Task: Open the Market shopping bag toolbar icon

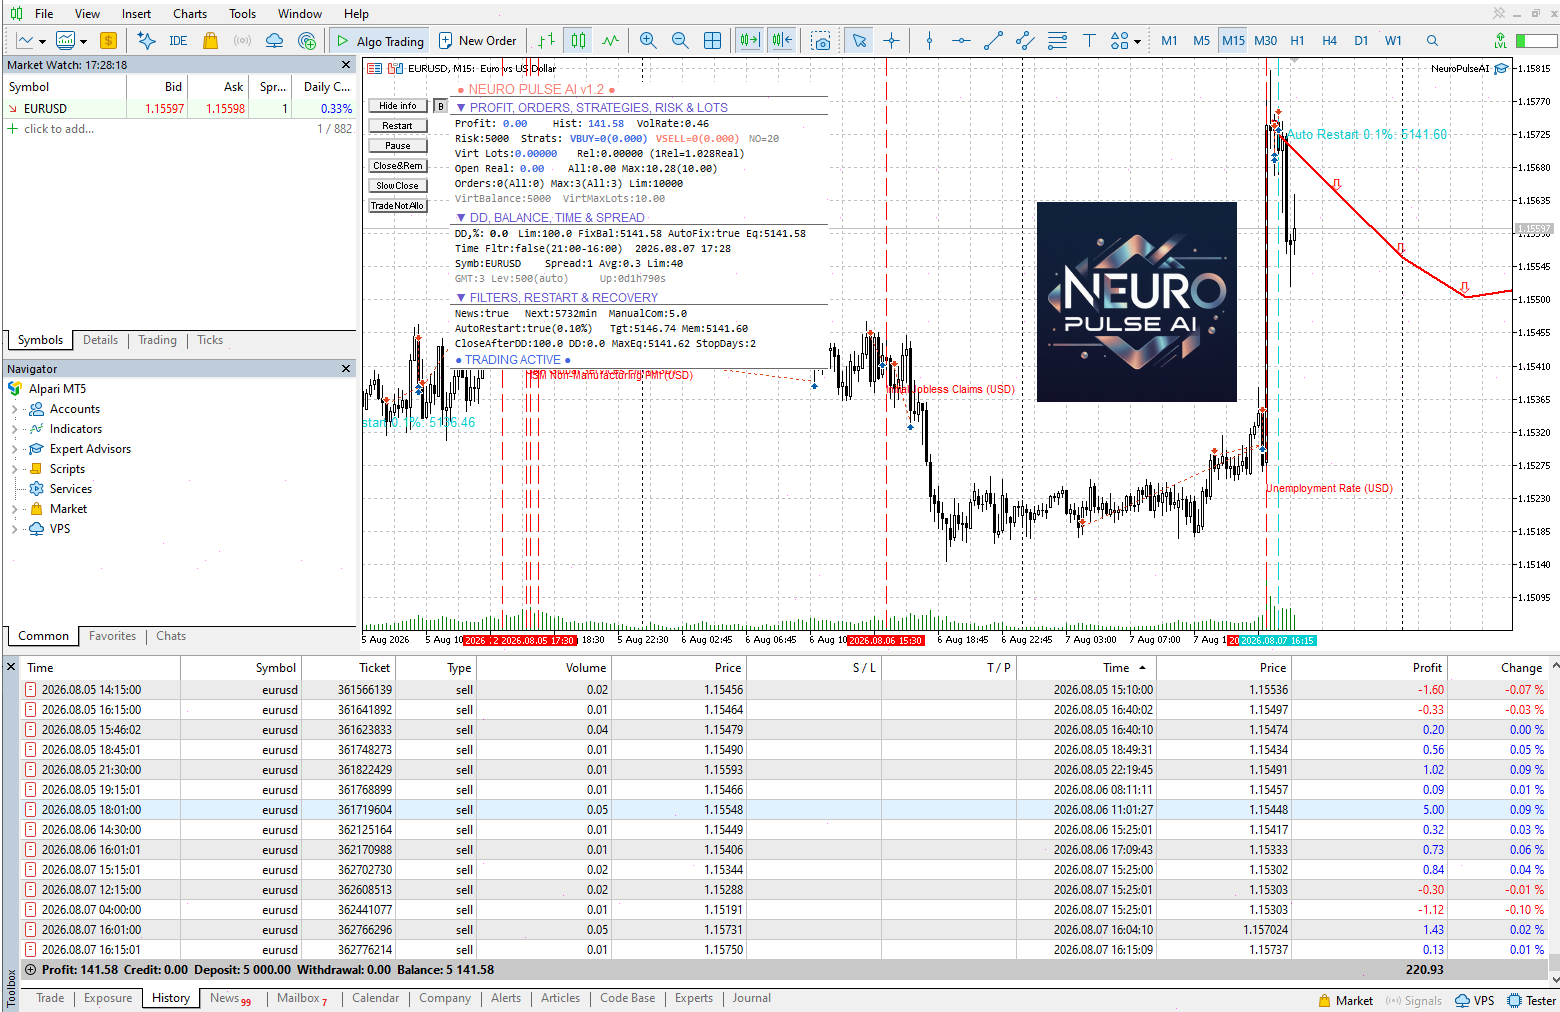Action: [x=210, y=41]
